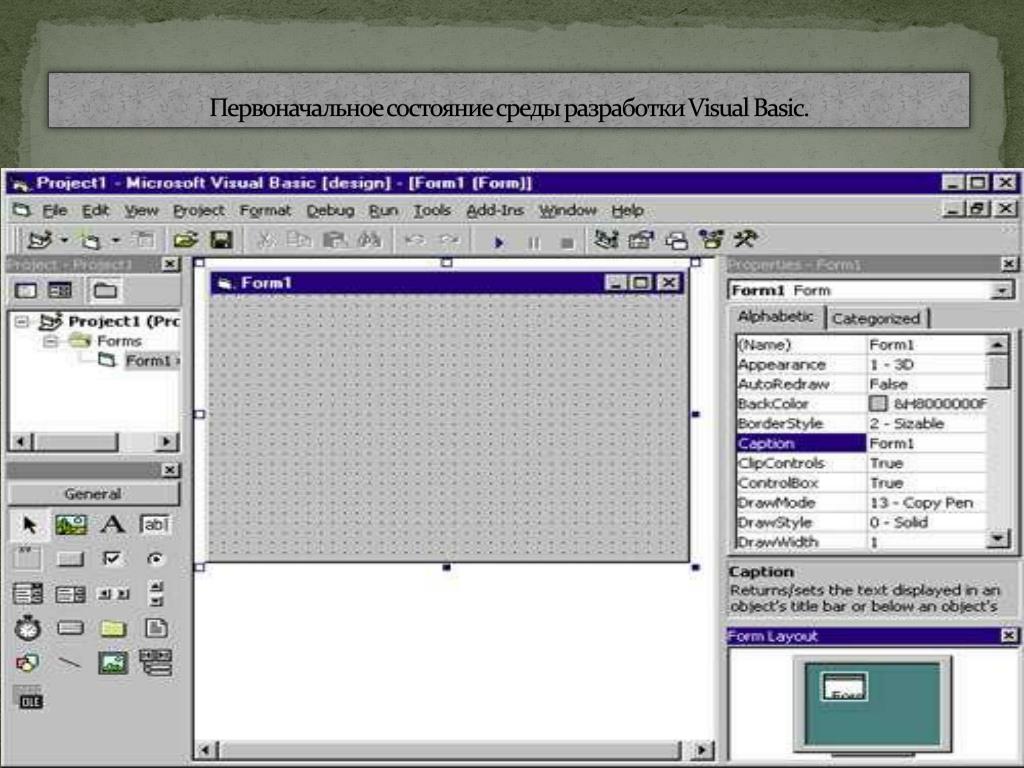
Task: Select the horizontal scrollbar control tool
Action: pyautogui.click(x=112, y=594)
